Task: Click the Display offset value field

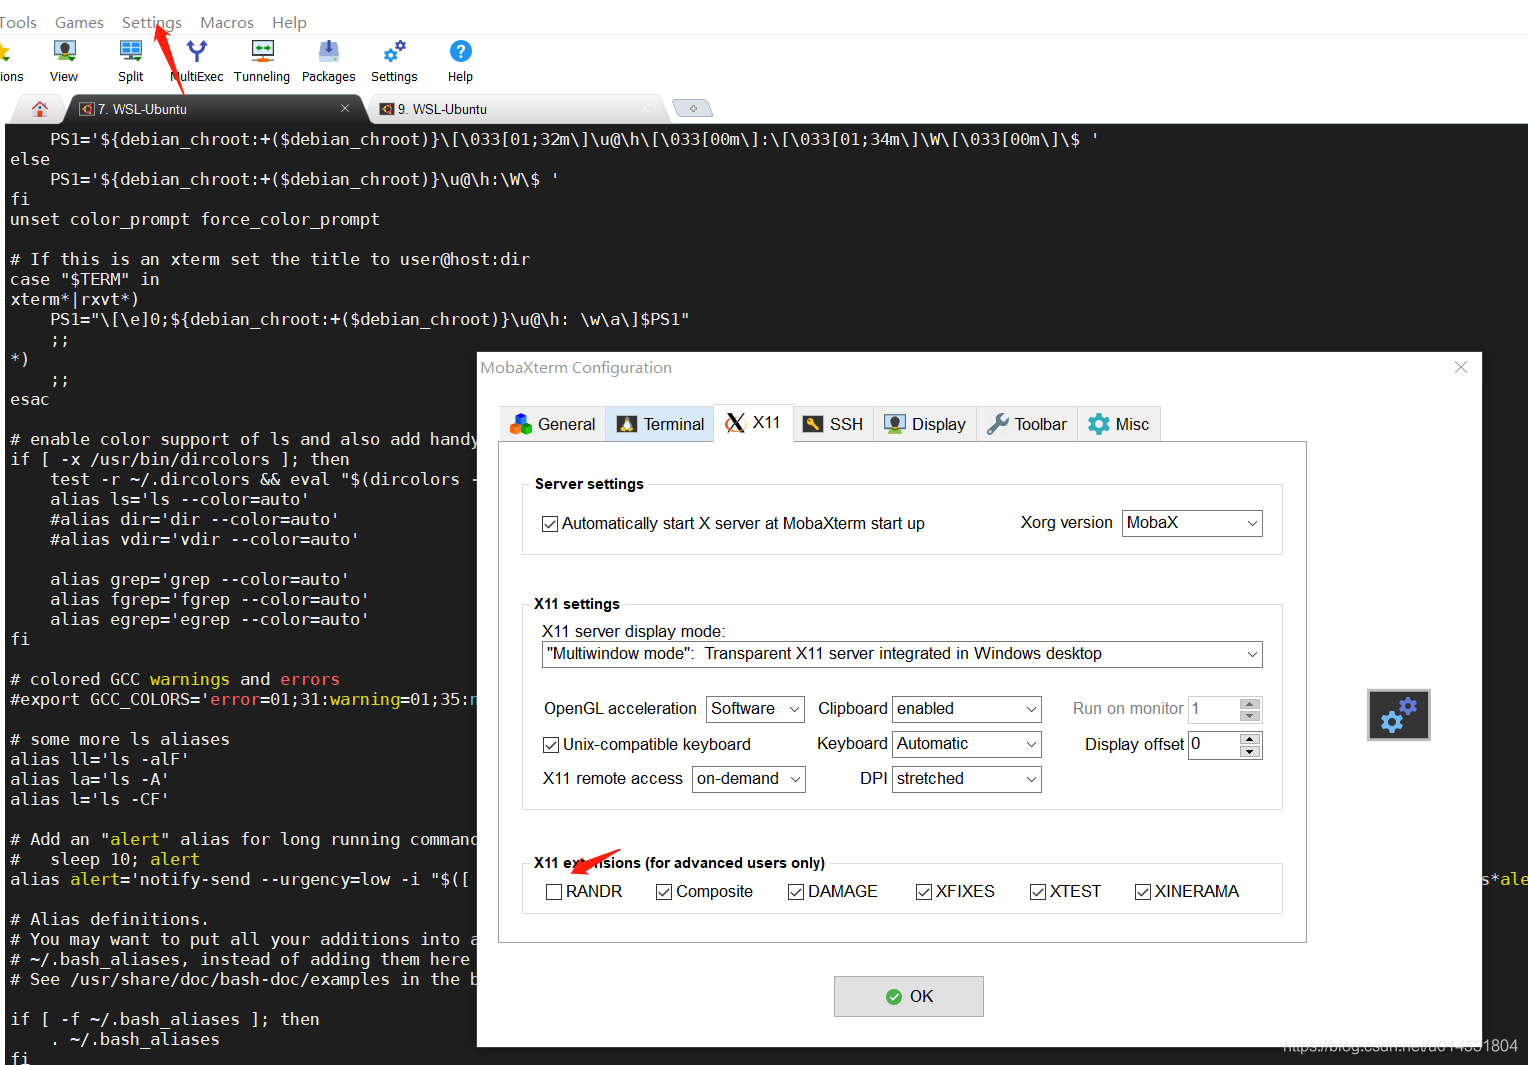Action: (x=1214, y=745)
